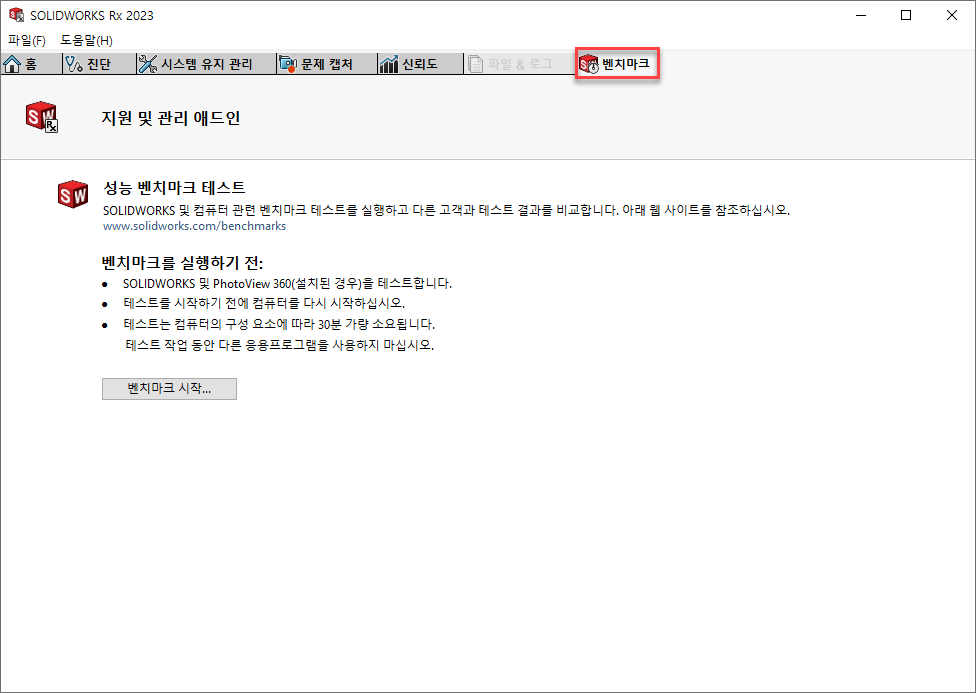This screenshot has width=976, height=693.
Task: Click the bullet about restarting the computer
Action: coord(264,303)
